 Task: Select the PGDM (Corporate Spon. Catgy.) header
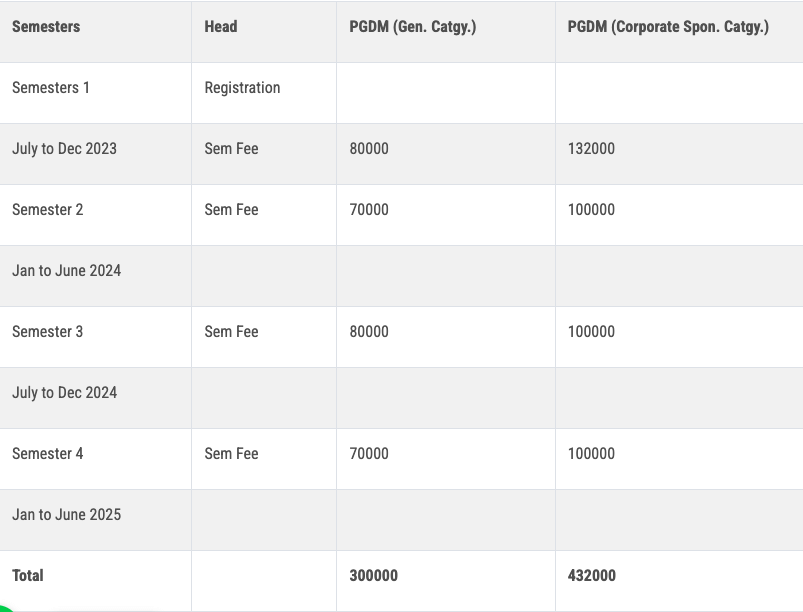click(x=667, y=27)
